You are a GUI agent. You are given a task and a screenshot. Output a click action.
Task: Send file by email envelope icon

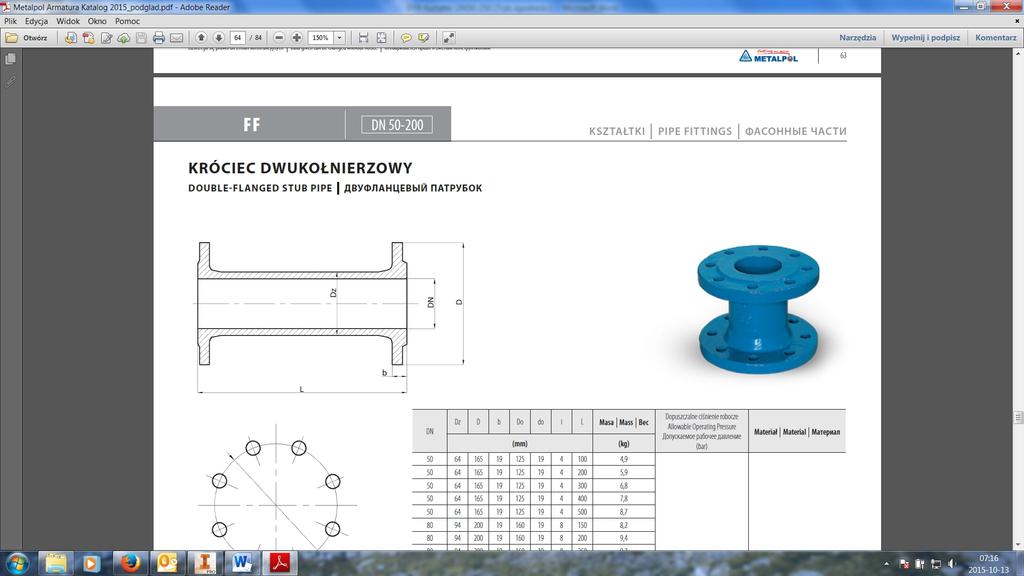(x=176, y=38)
